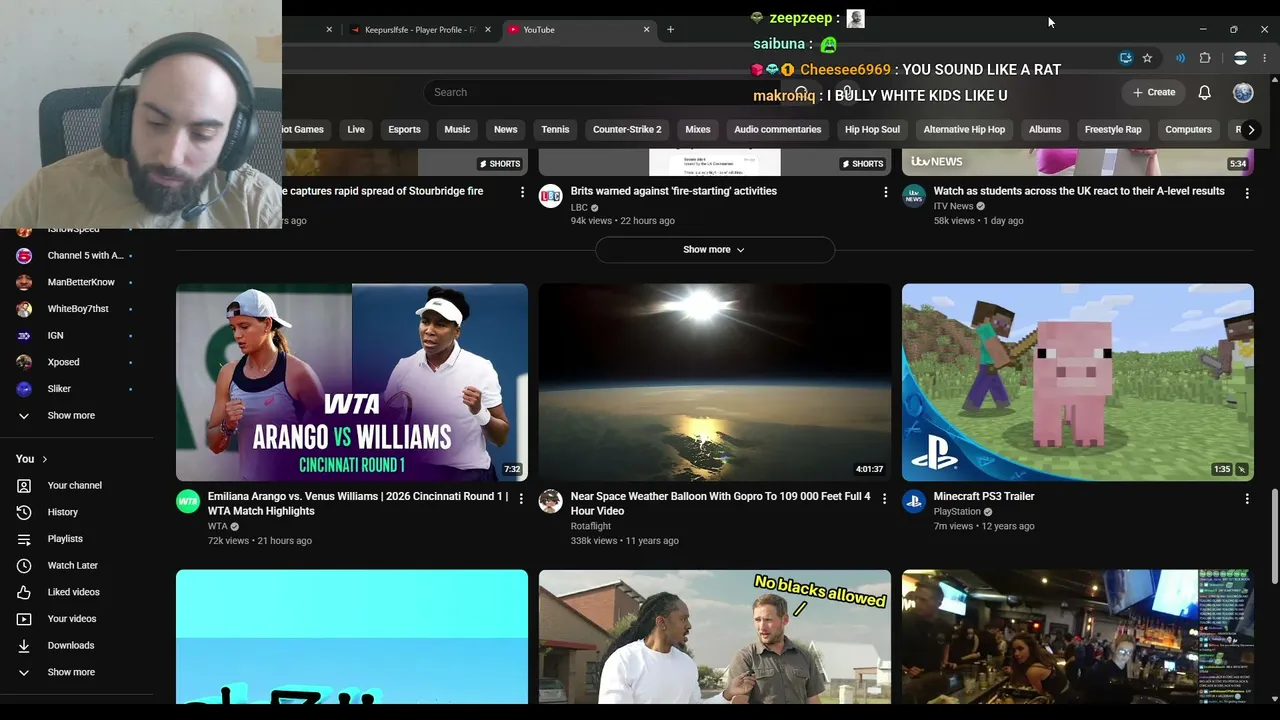This screenshot has height=720, width=1280.
Task: Expand the subscriptions list with Show more
Action: (x=76, y=415)
